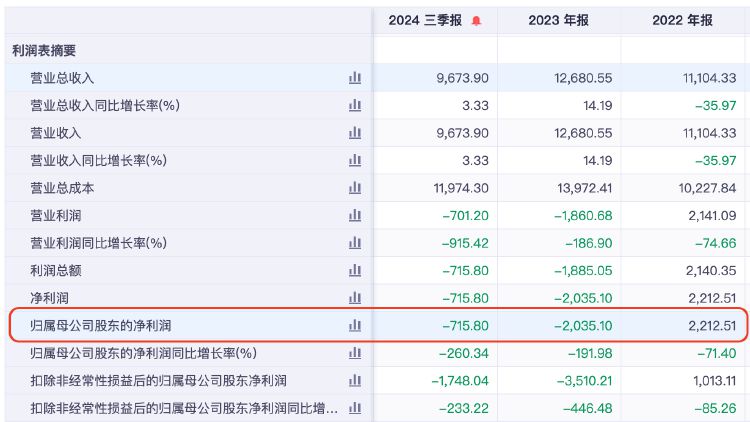Image resolution: width=750 pixels, height=422 pixels.
Task: Show chart for 扣除非经常性损益后的归属母公司股东净利润
Action: click(355, 380)
